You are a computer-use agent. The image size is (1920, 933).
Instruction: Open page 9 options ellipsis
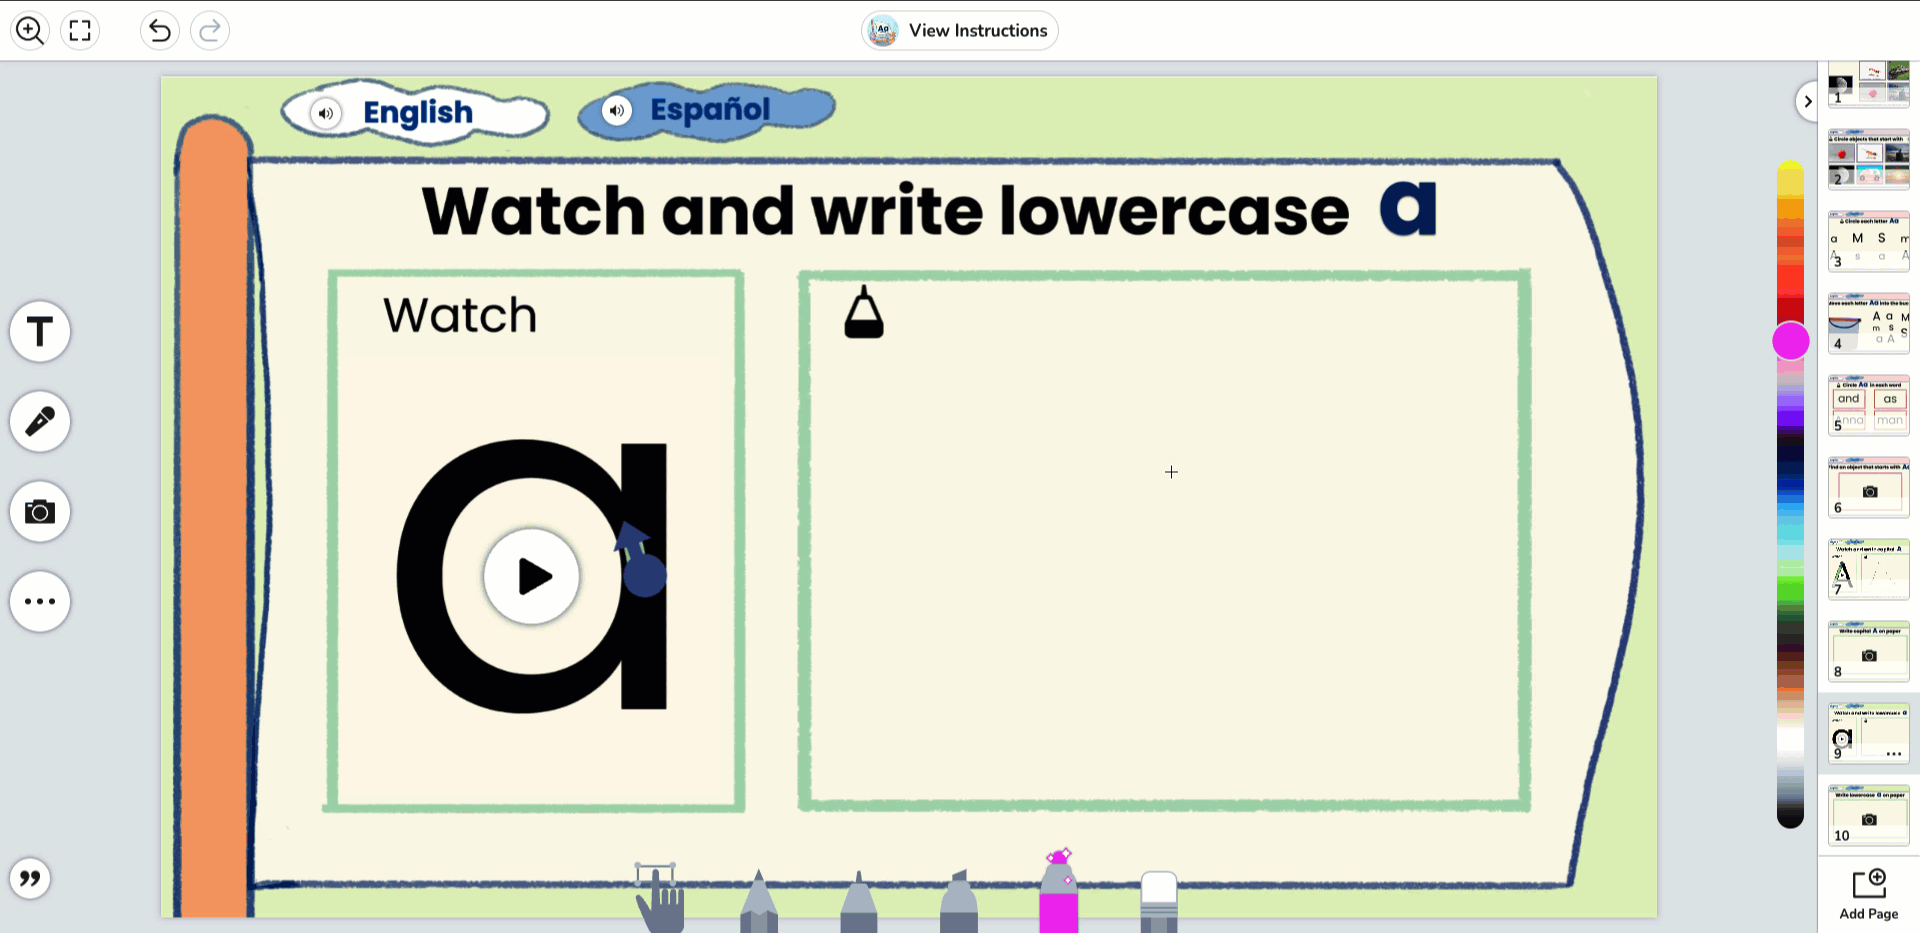point(1894,753)
